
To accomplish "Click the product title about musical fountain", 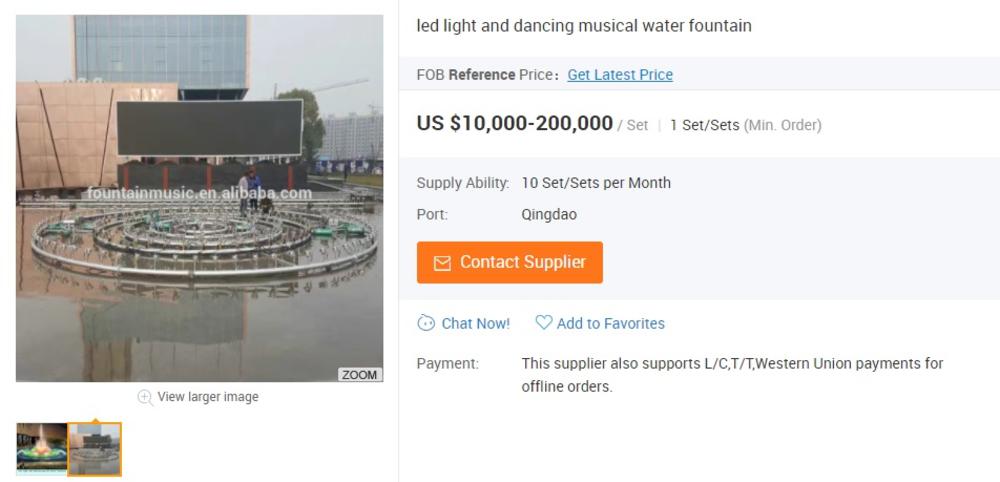I will (x=584, y=26).
